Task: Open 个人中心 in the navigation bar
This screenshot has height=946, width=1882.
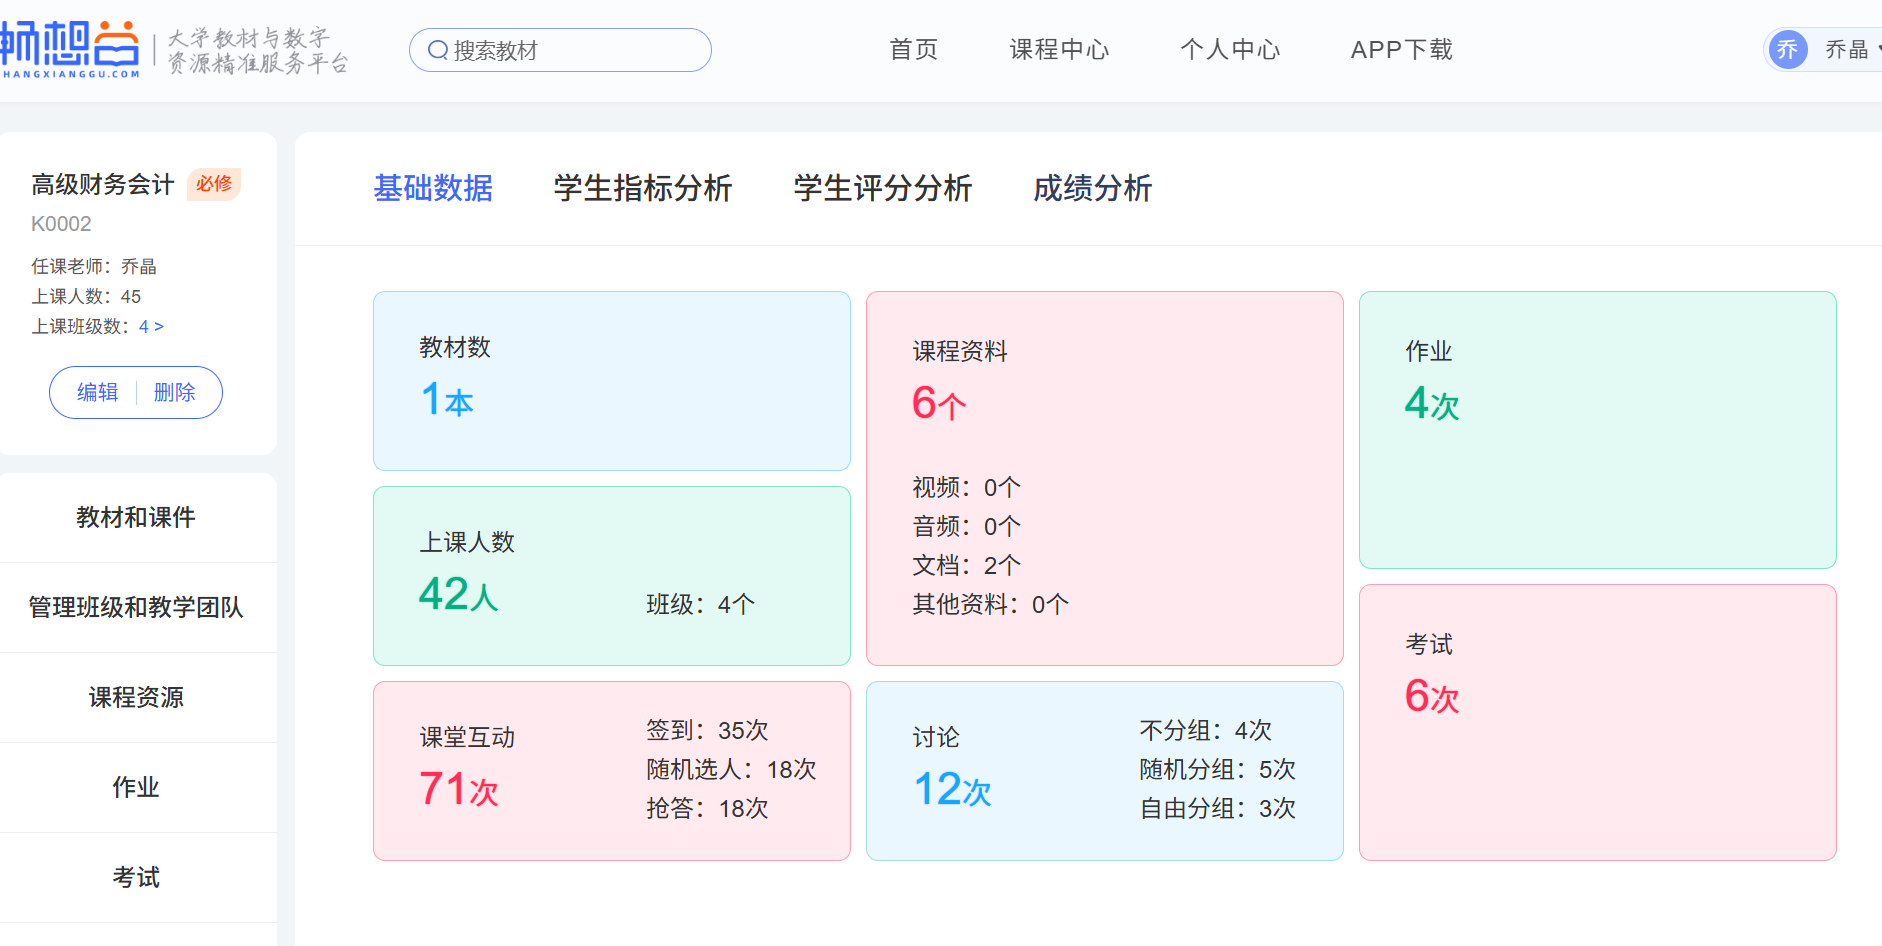Action: coord(1229,50)
